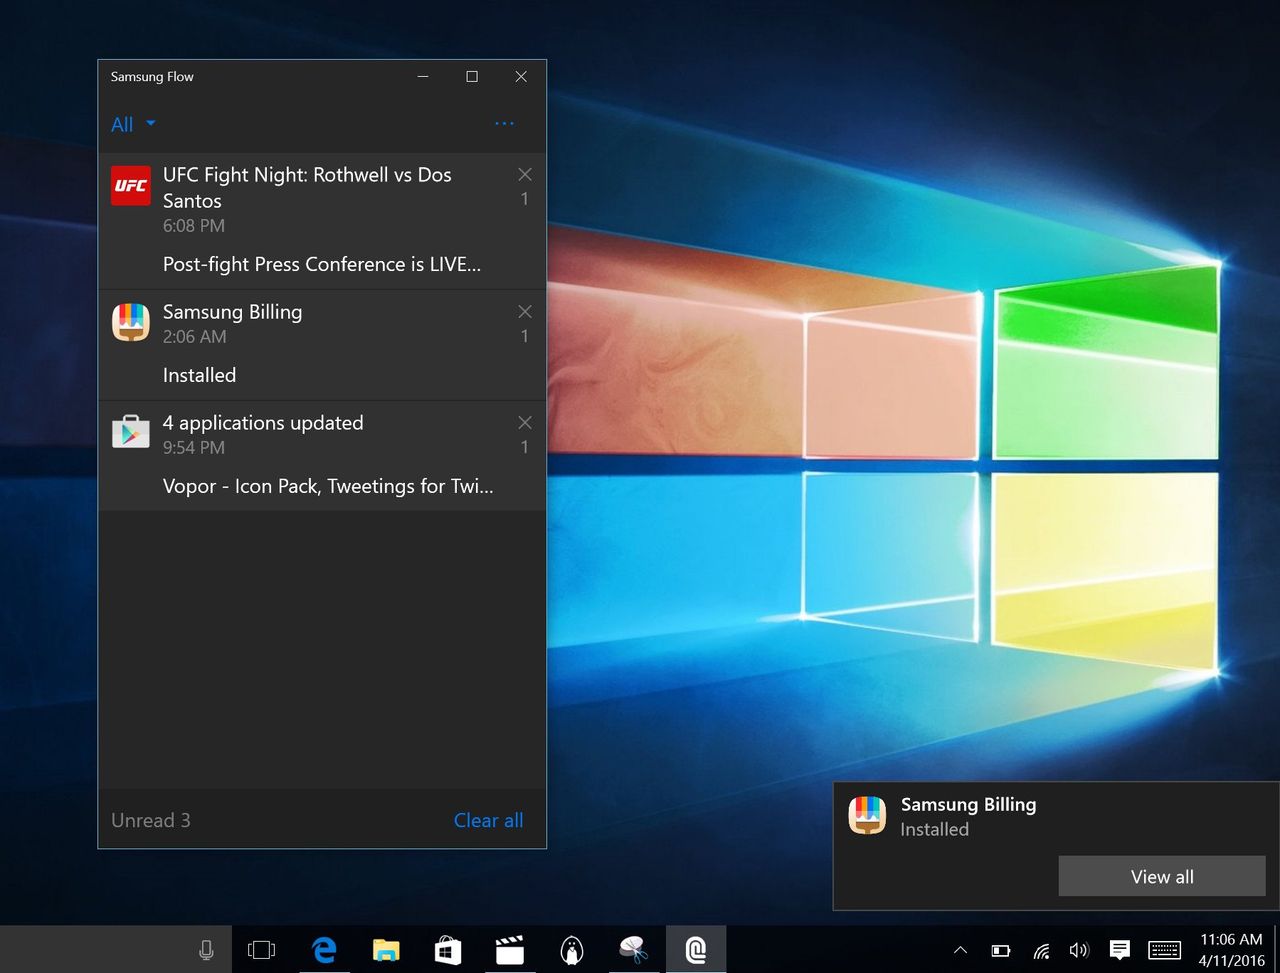The width and height of the screenshot is (1280, 973).
Task: Maximize the Samsung Flow window
Action: [x=472, y=77]
